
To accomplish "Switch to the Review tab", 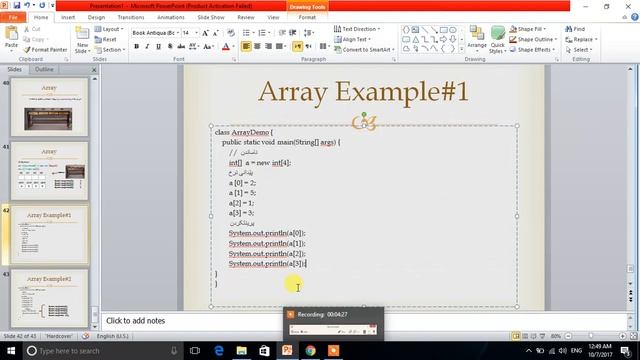I will click(245, 18).
